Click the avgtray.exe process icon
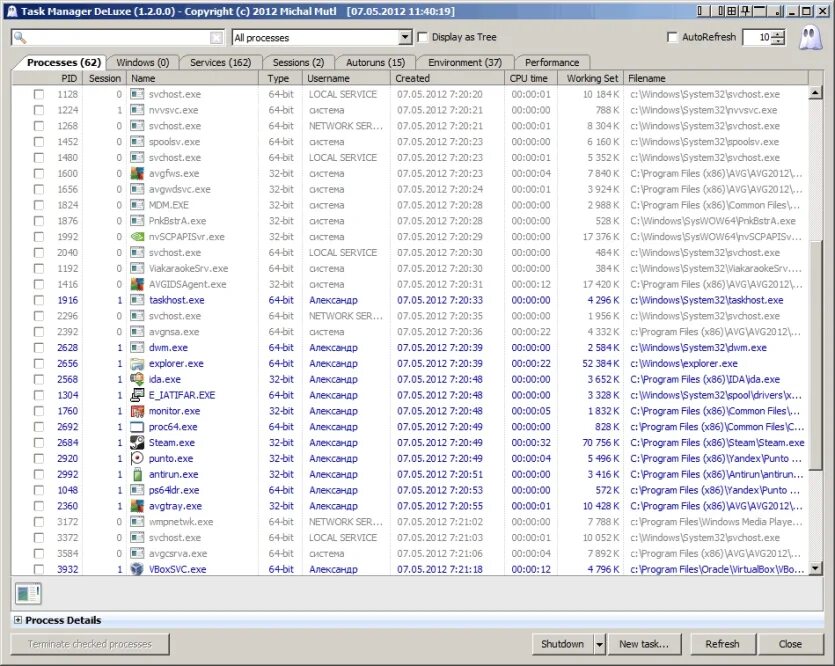The image size is (835, 666). 137,506
